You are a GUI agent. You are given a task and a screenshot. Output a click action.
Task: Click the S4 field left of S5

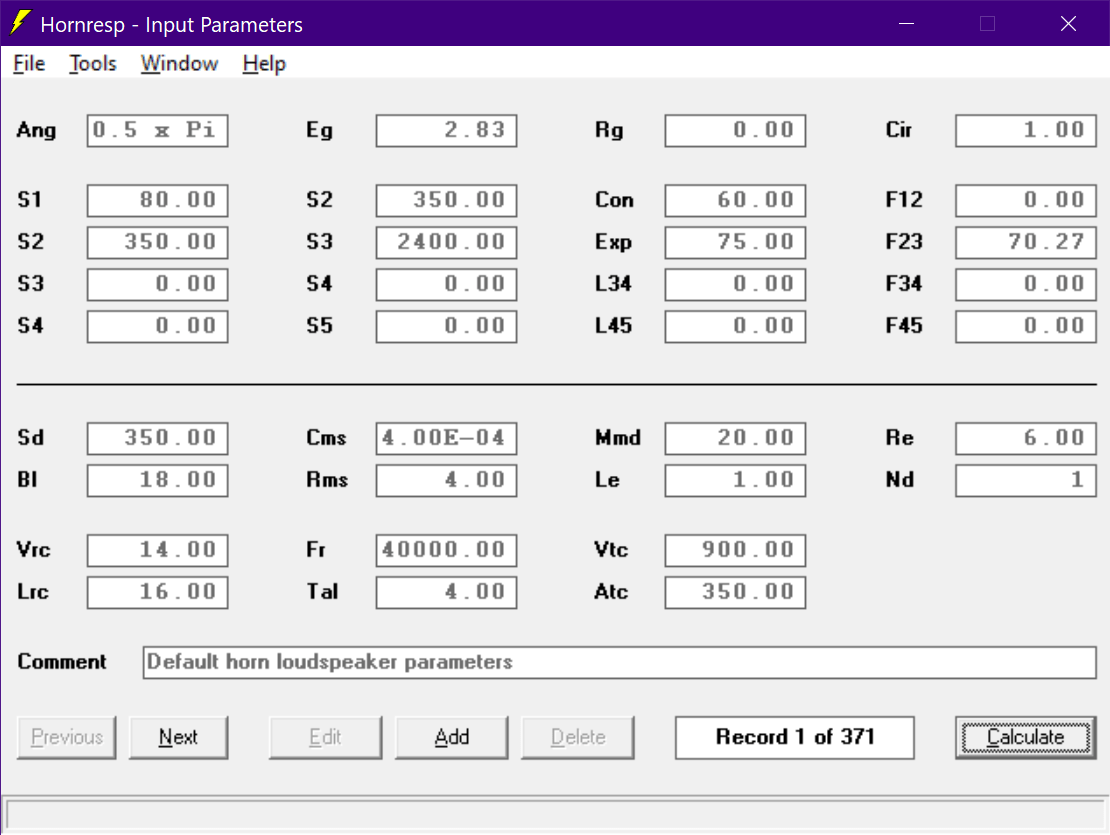coord(157,326)
